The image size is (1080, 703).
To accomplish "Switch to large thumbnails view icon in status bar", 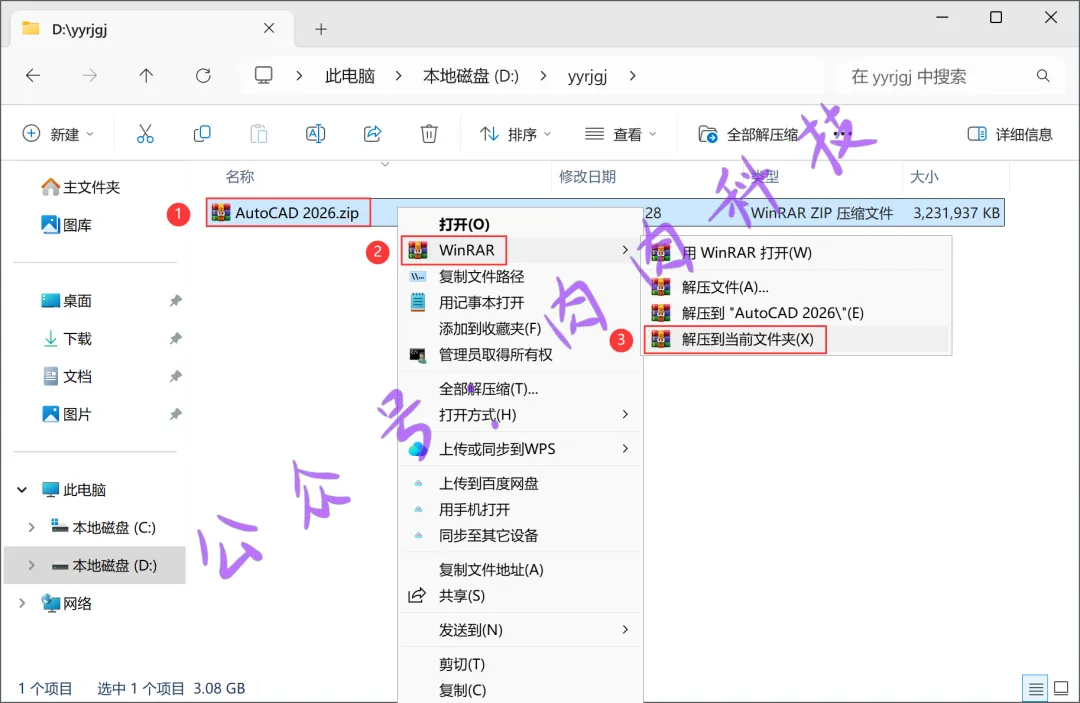I will [1061, 687].
